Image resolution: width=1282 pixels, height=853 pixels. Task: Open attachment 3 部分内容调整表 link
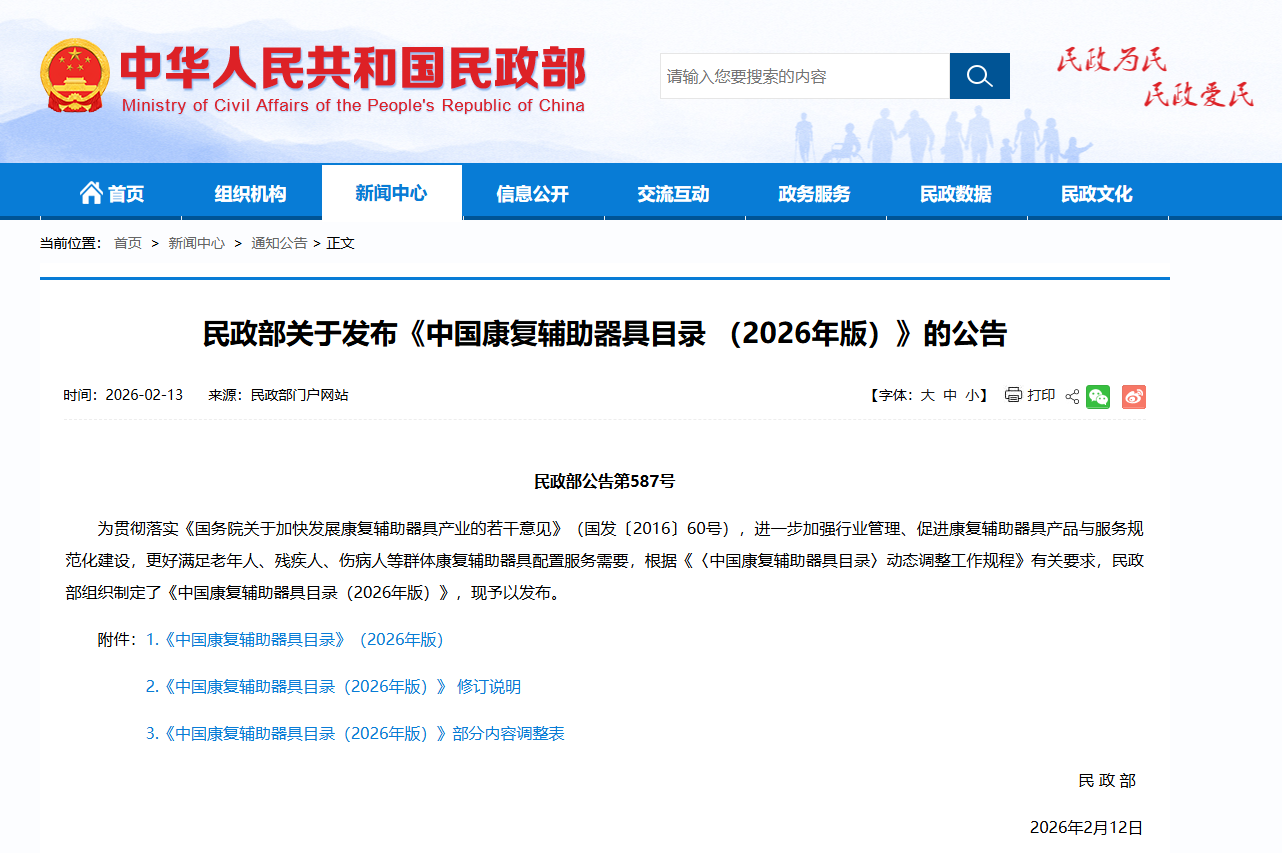[x=355, y=733]
